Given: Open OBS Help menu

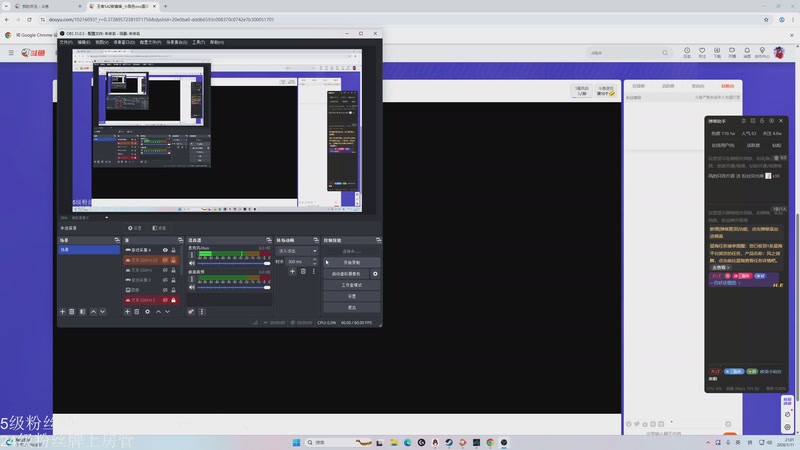Looking at the screenshot, I should (217, 42).
